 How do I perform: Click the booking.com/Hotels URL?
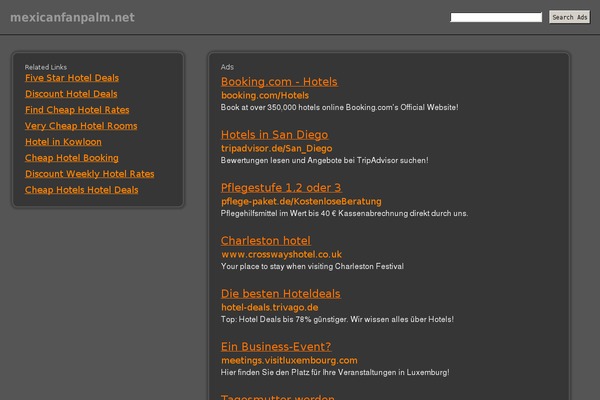click(265, 95)
